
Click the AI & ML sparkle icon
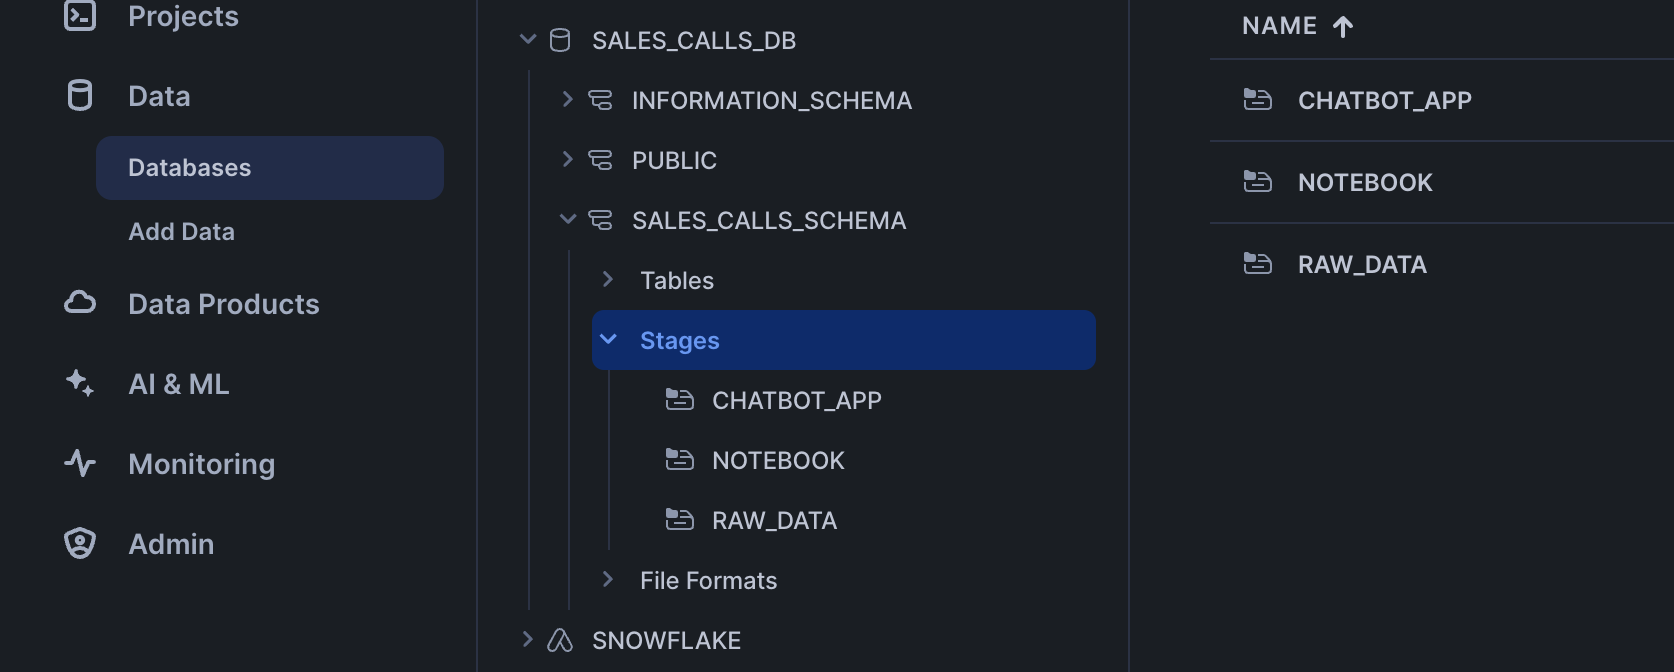pos(79,383)
